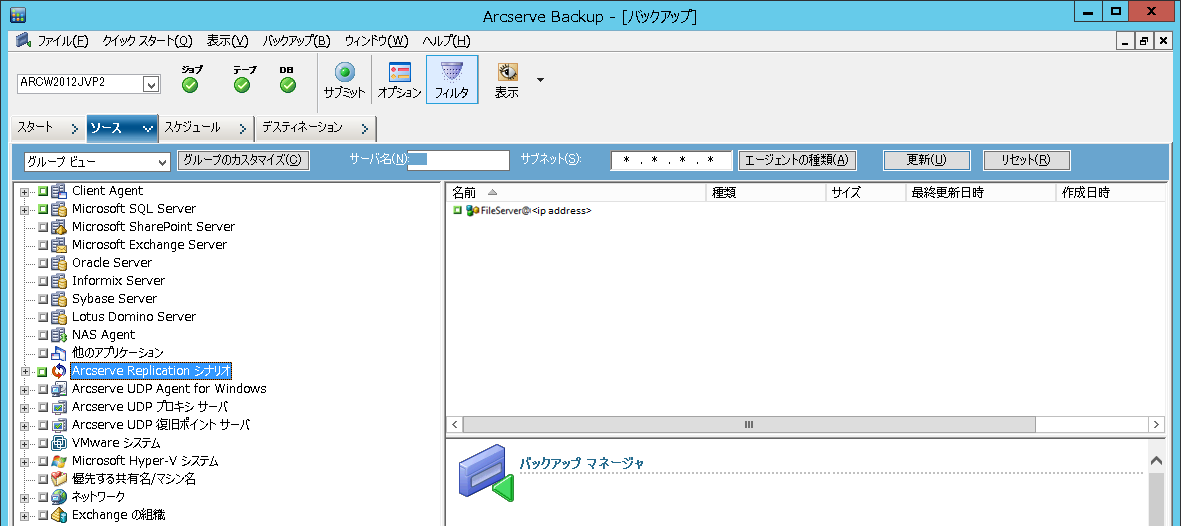Click the Client Agent tree icon

(59, 191)
